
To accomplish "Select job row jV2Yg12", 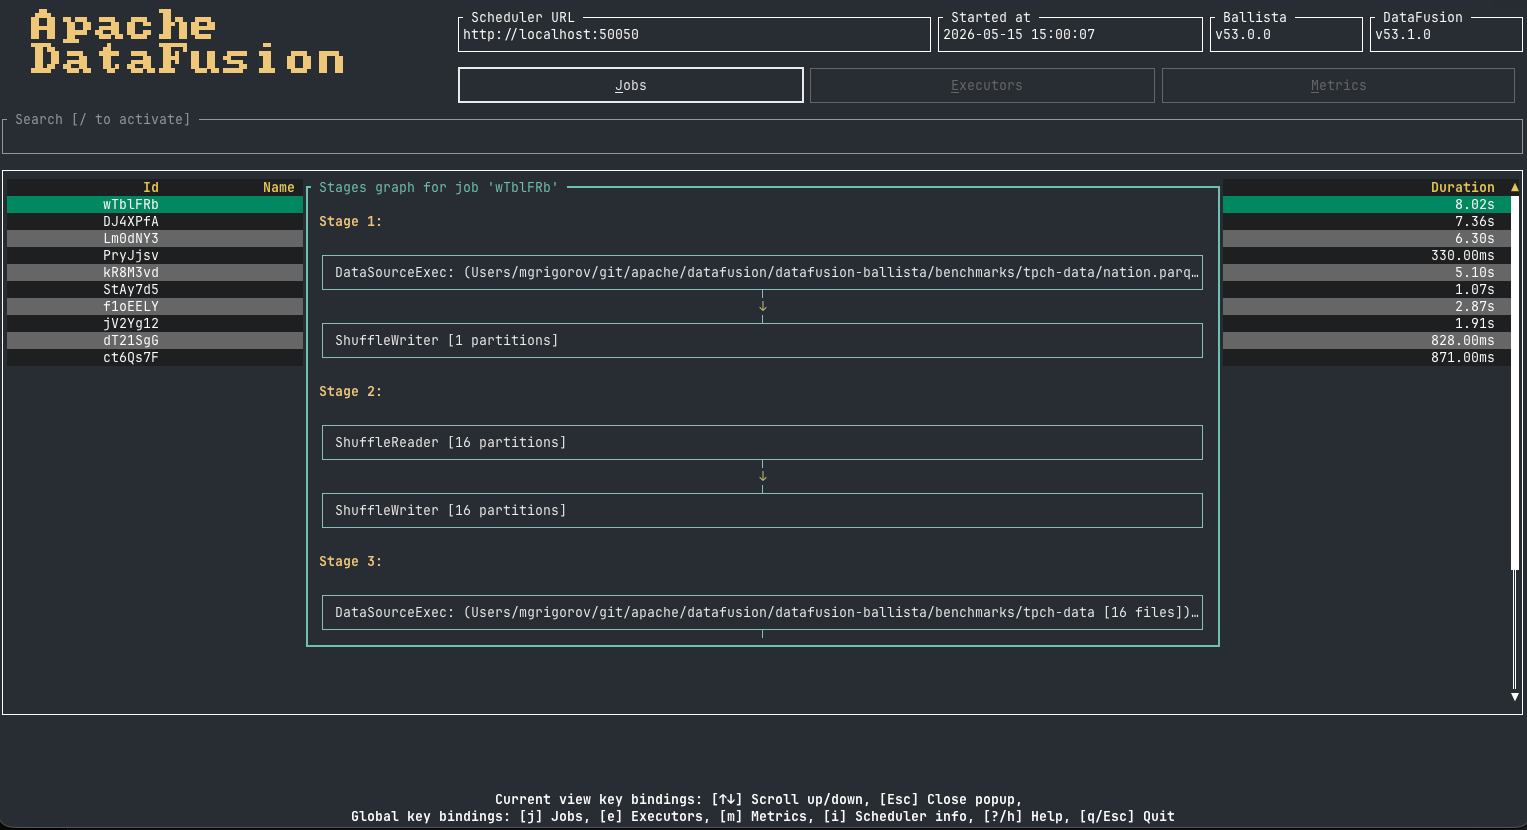I will pos(155,323).
